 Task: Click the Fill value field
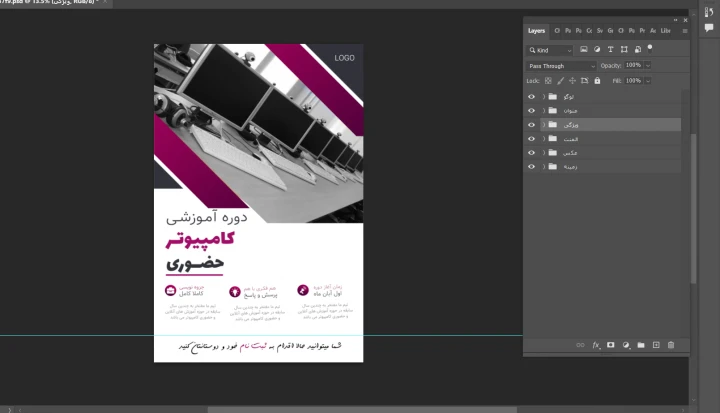pos(633,80)
